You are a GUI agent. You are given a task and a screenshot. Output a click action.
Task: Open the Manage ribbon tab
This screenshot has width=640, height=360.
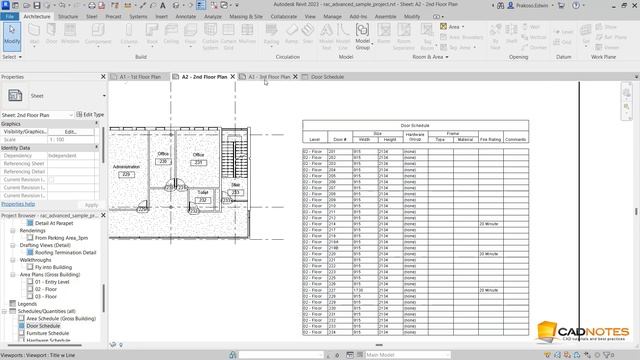tap(332, 16)
